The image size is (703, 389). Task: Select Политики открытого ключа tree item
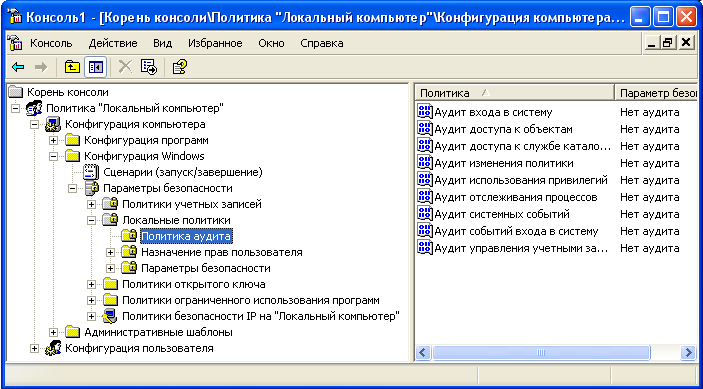[194, 284]
